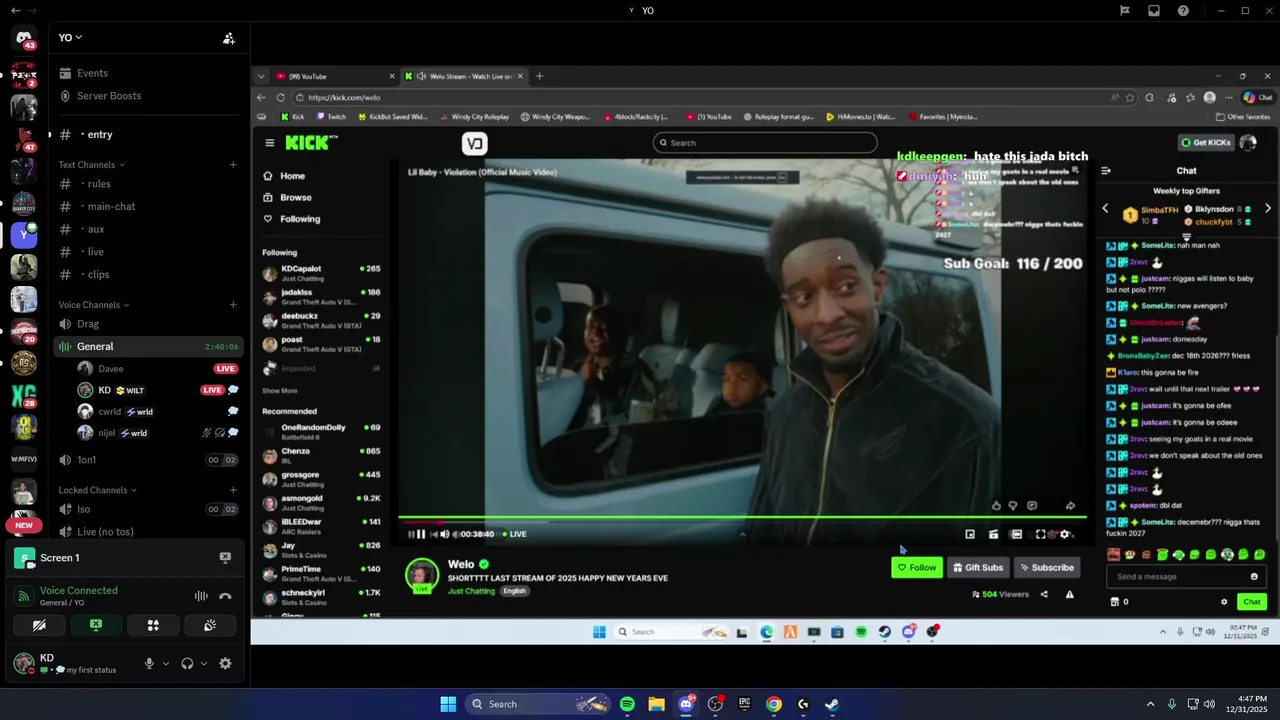The image size is (1280, 720).
Task: Open Spotify from the Windows taskbar
Action: [x=627, y=704]
